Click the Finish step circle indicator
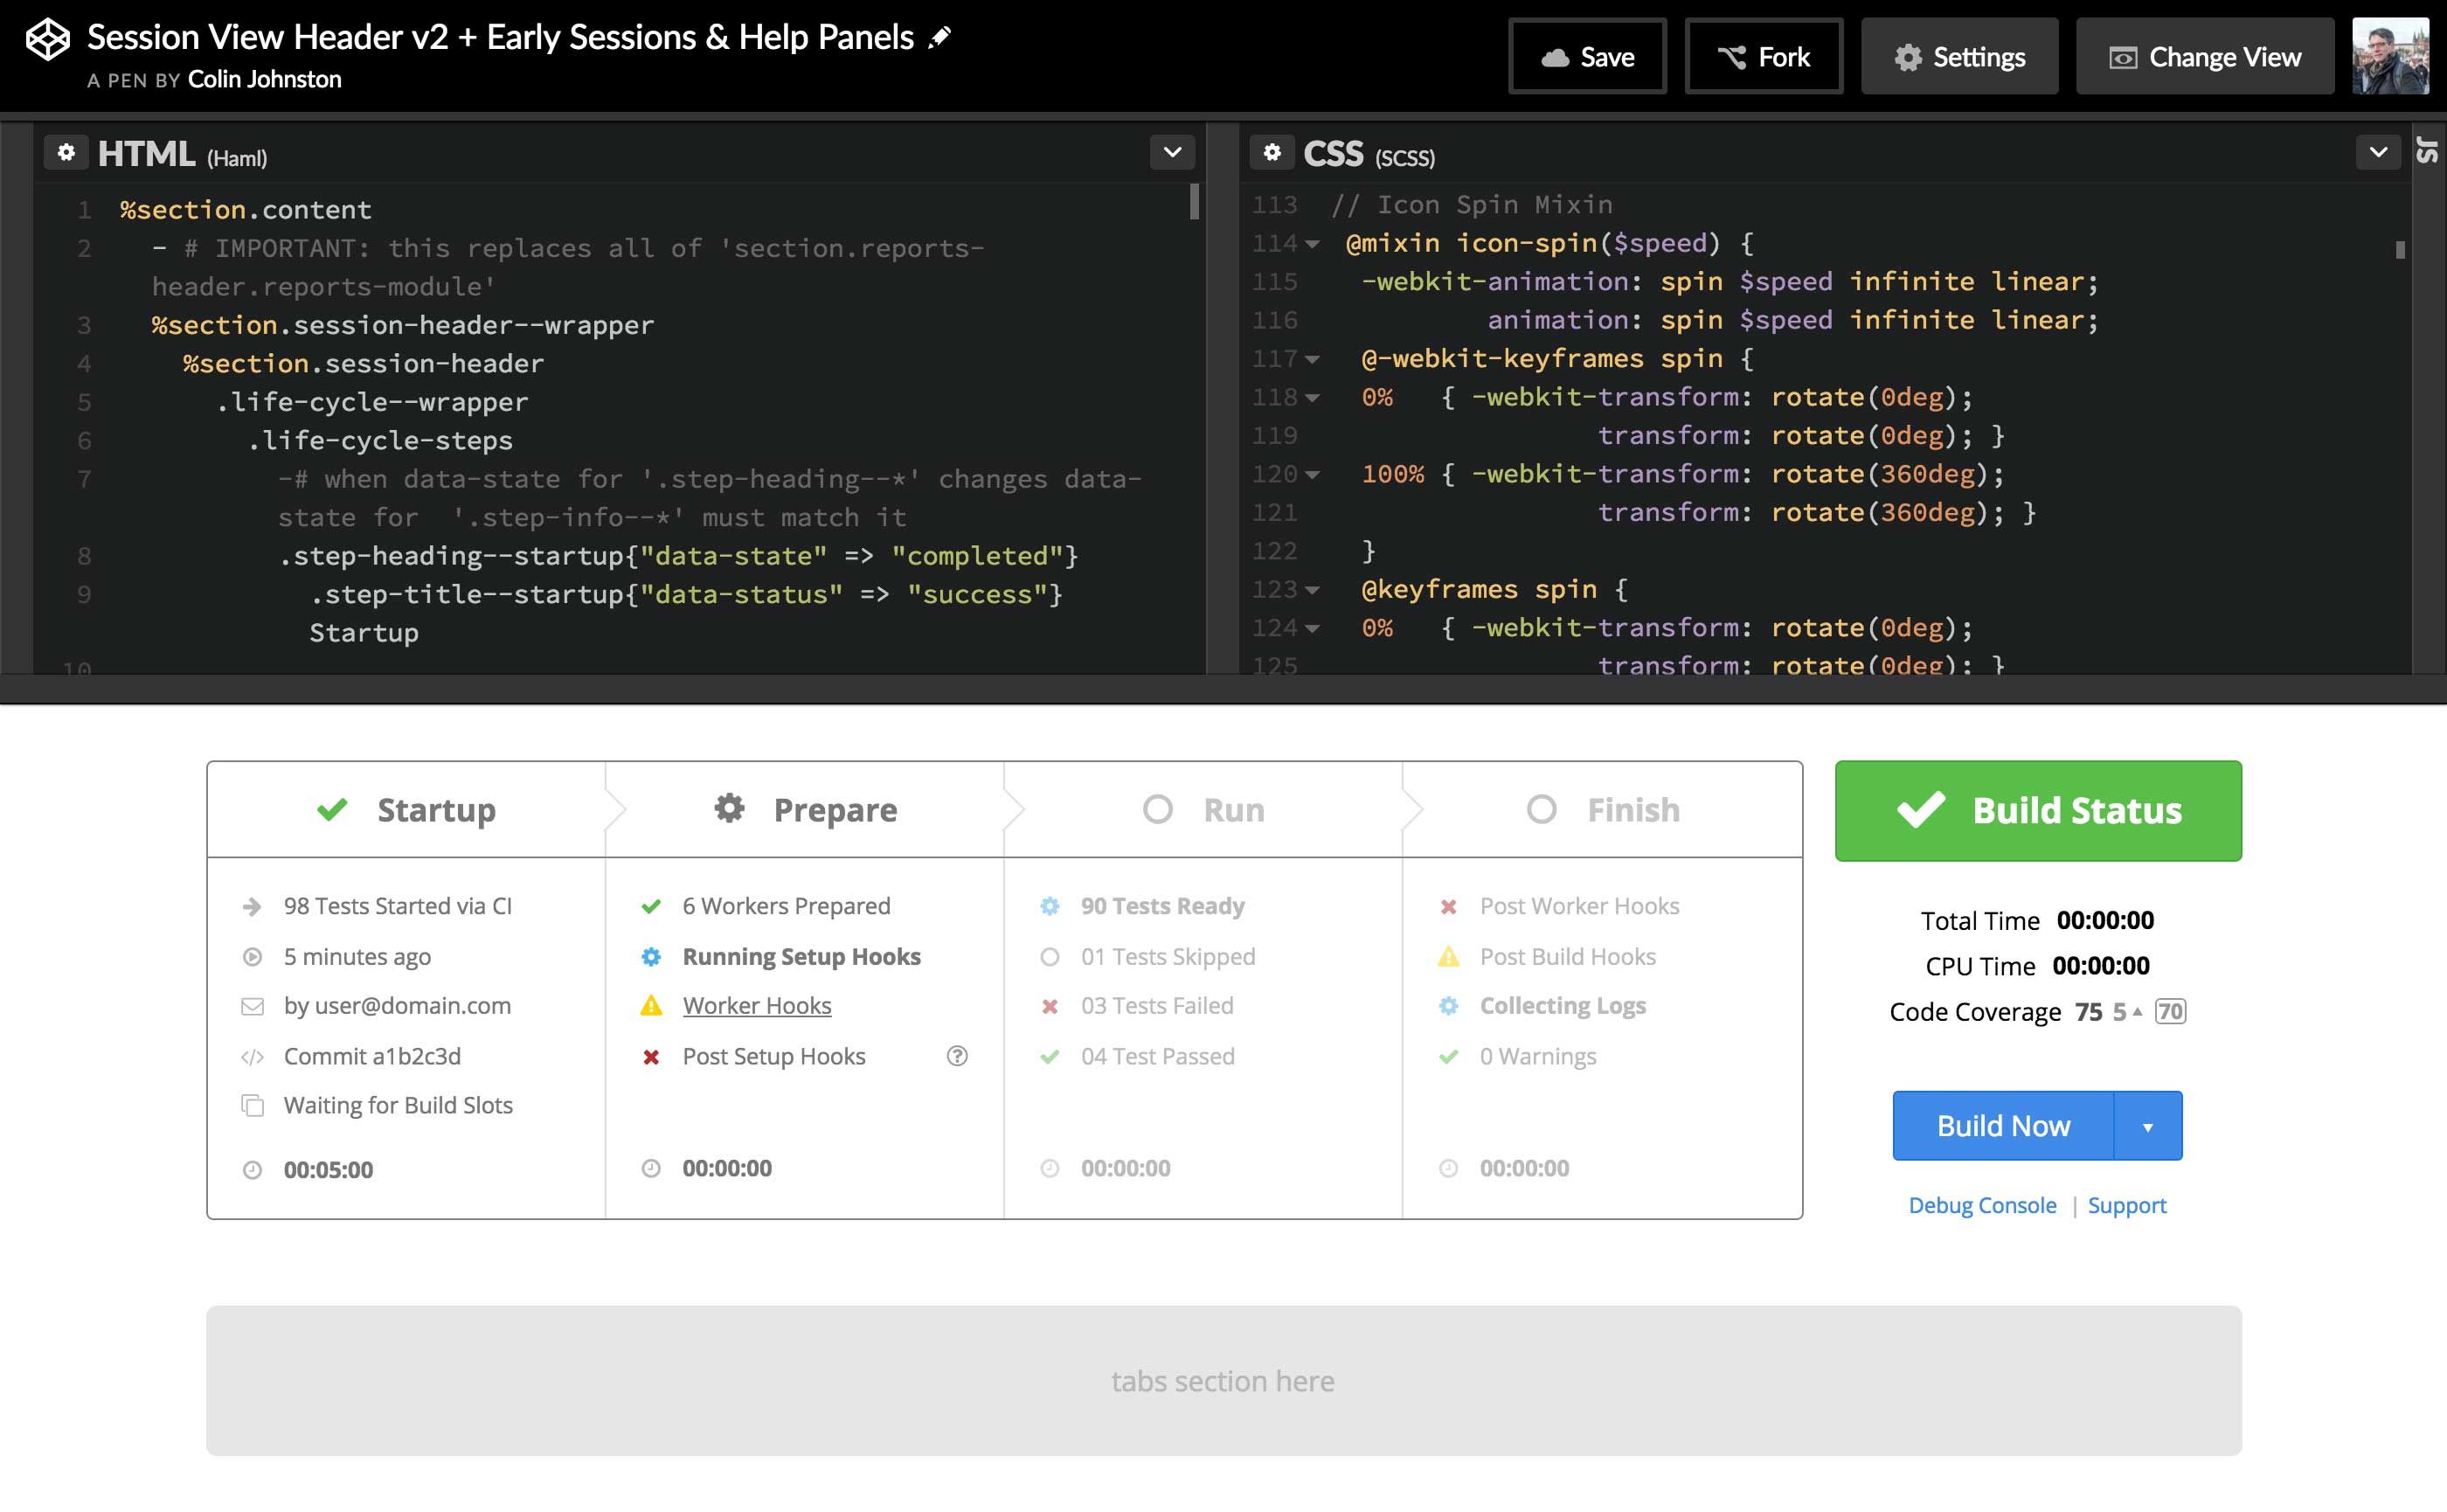 (1541, 809)
